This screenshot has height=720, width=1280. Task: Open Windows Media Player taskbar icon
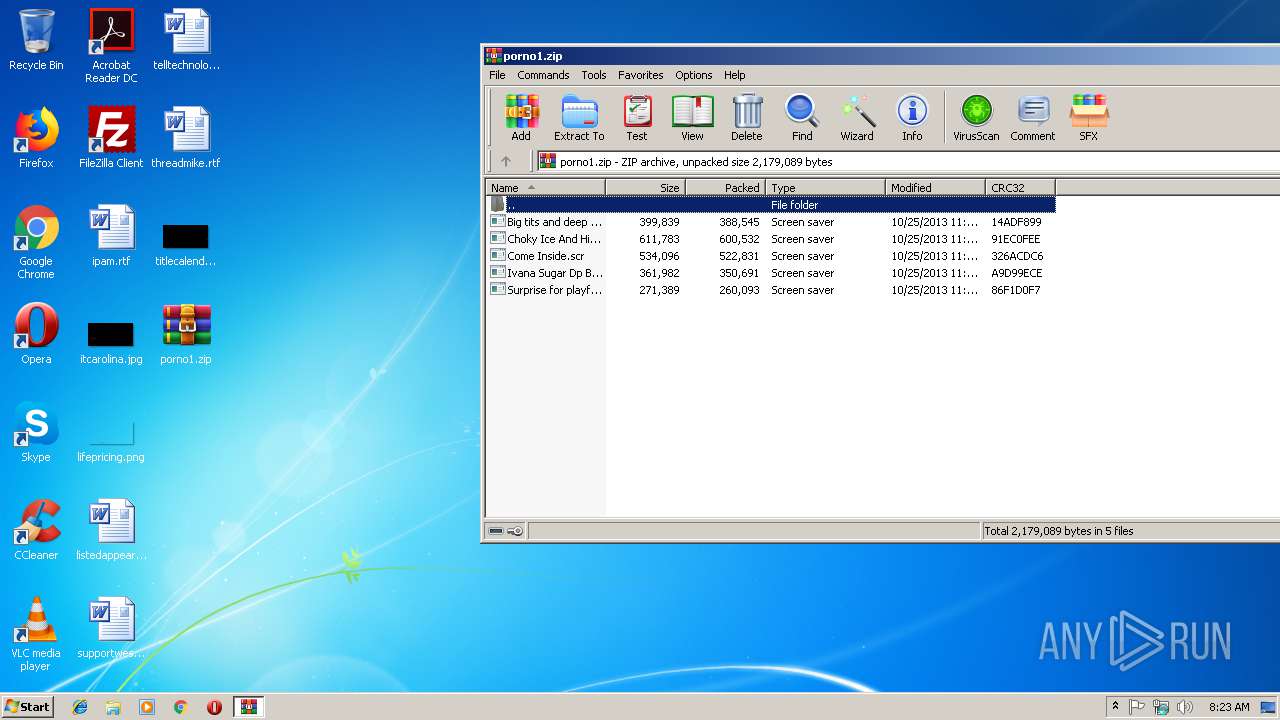click(147, 707)
